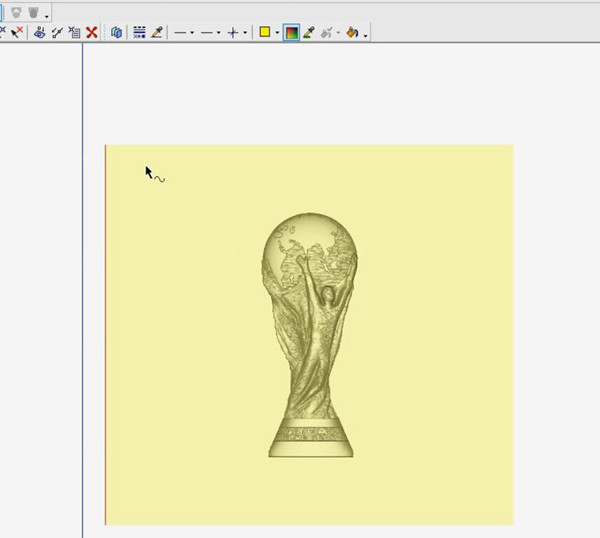Click the eyedropper next to gradient button
The width and height of the screenshot is (600, 538).
tap(309, 32)
